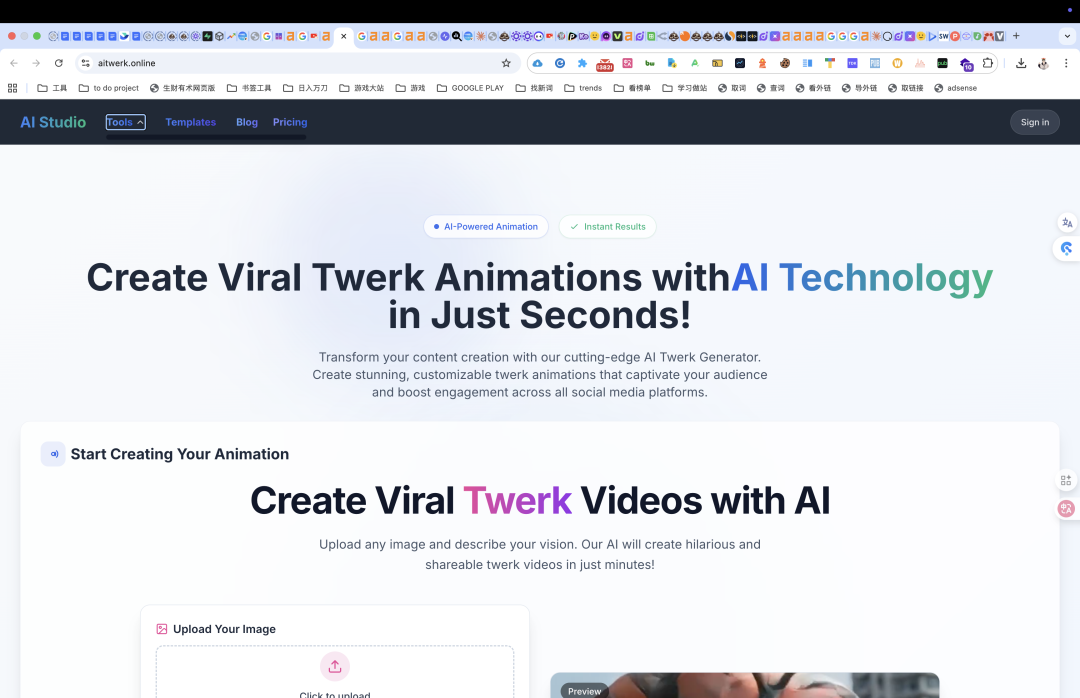Open the Chrome profile avatar

click(1043, 63)
